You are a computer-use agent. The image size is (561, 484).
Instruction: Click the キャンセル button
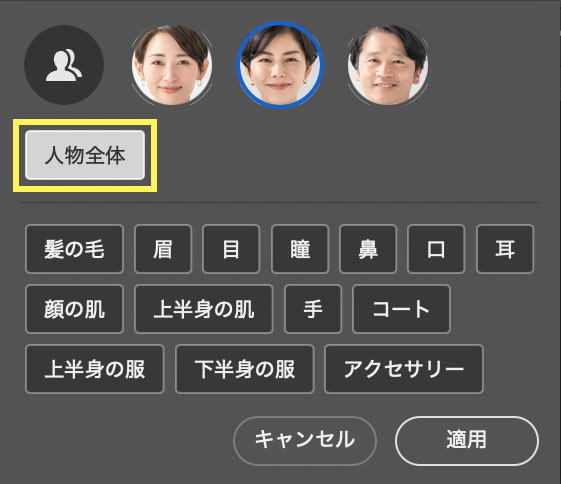pos(305,441)
